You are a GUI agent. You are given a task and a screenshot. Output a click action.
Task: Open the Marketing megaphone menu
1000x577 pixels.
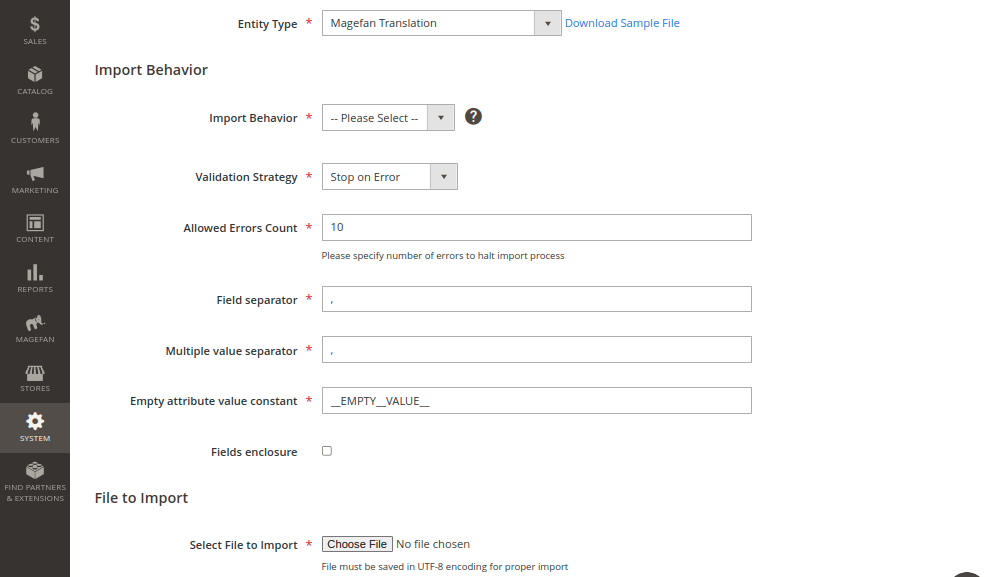(34, 179)
